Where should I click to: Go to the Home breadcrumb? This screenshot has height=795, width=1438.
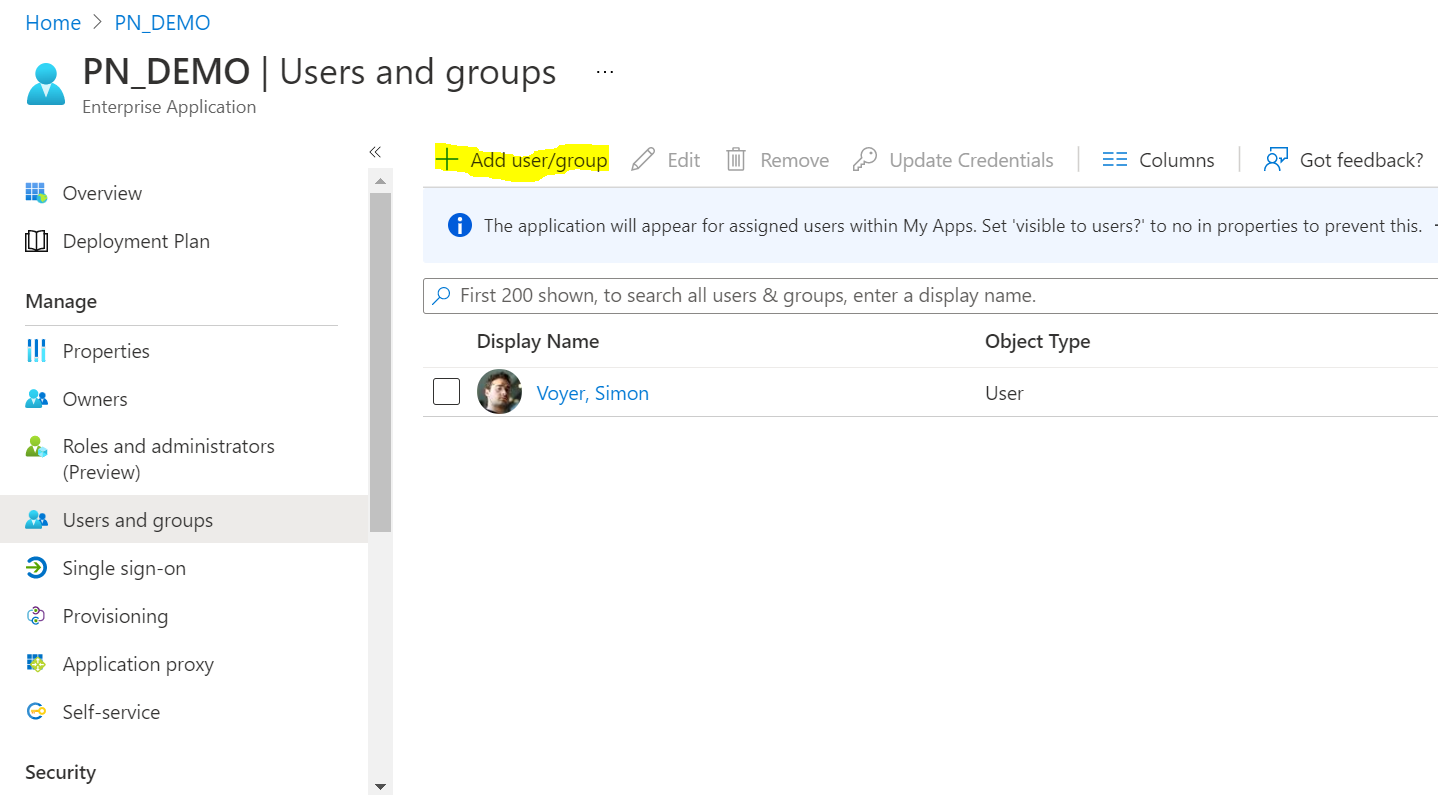pos(53,23)
